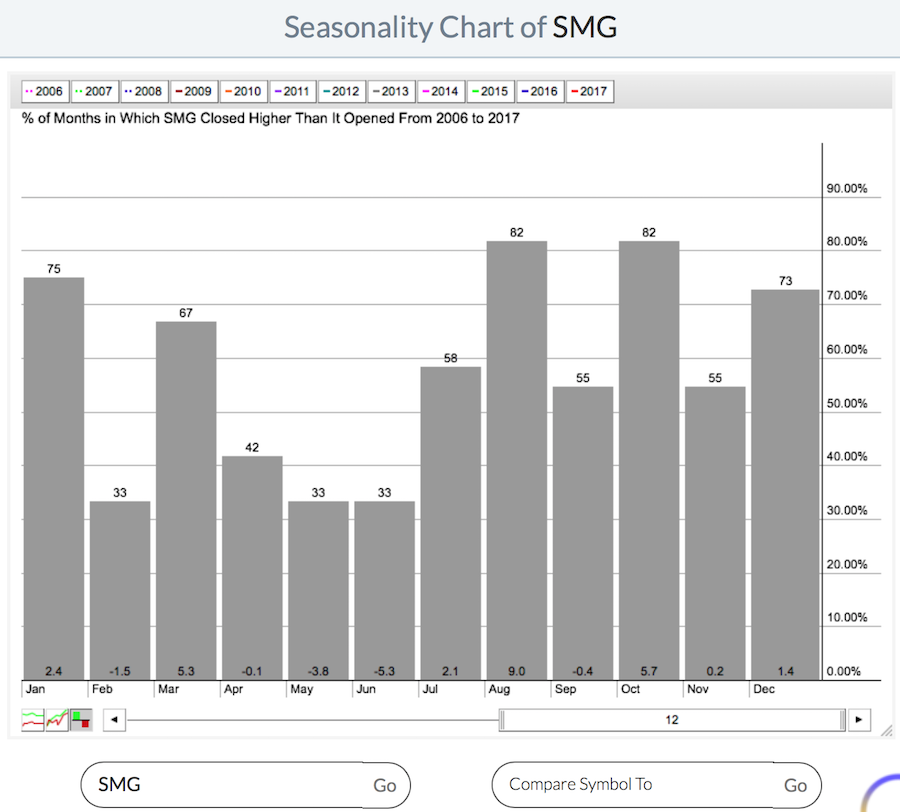Click the October bar labeled 5.7
This screenshot has height=812, width=900.
(649, 460)
